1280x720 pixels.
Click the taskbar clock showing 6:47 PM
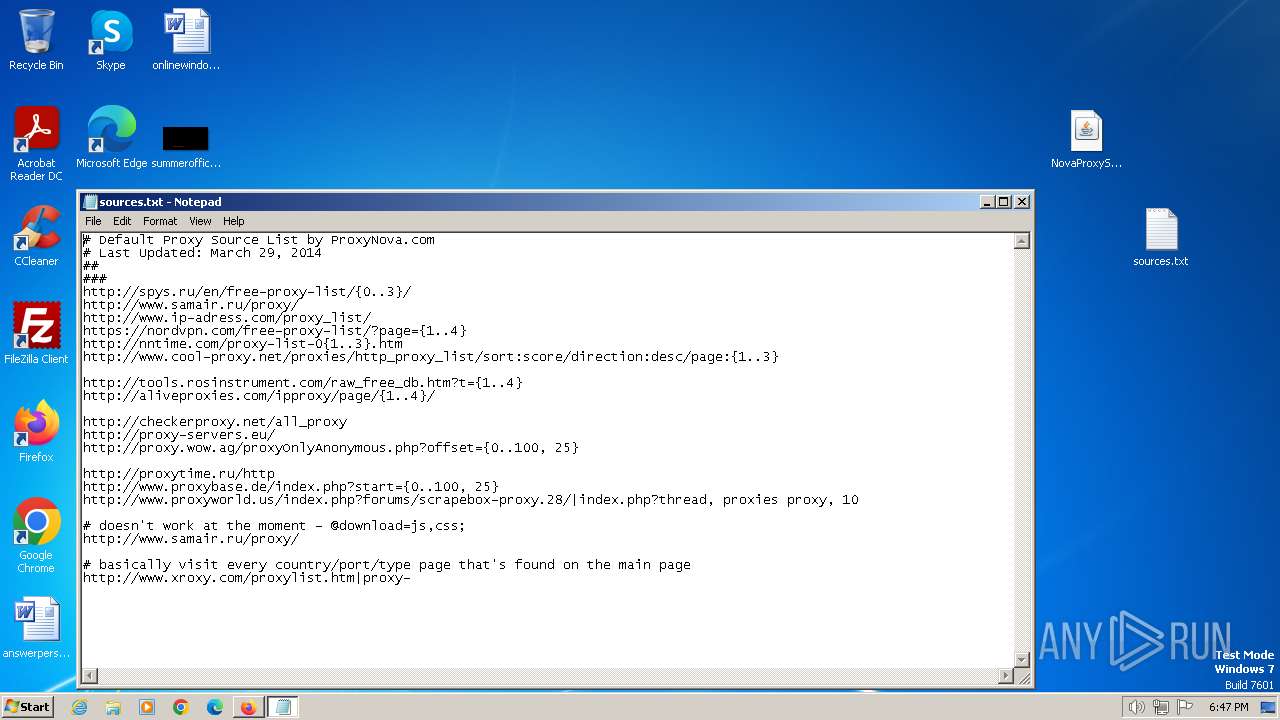tap(1228, 707)
